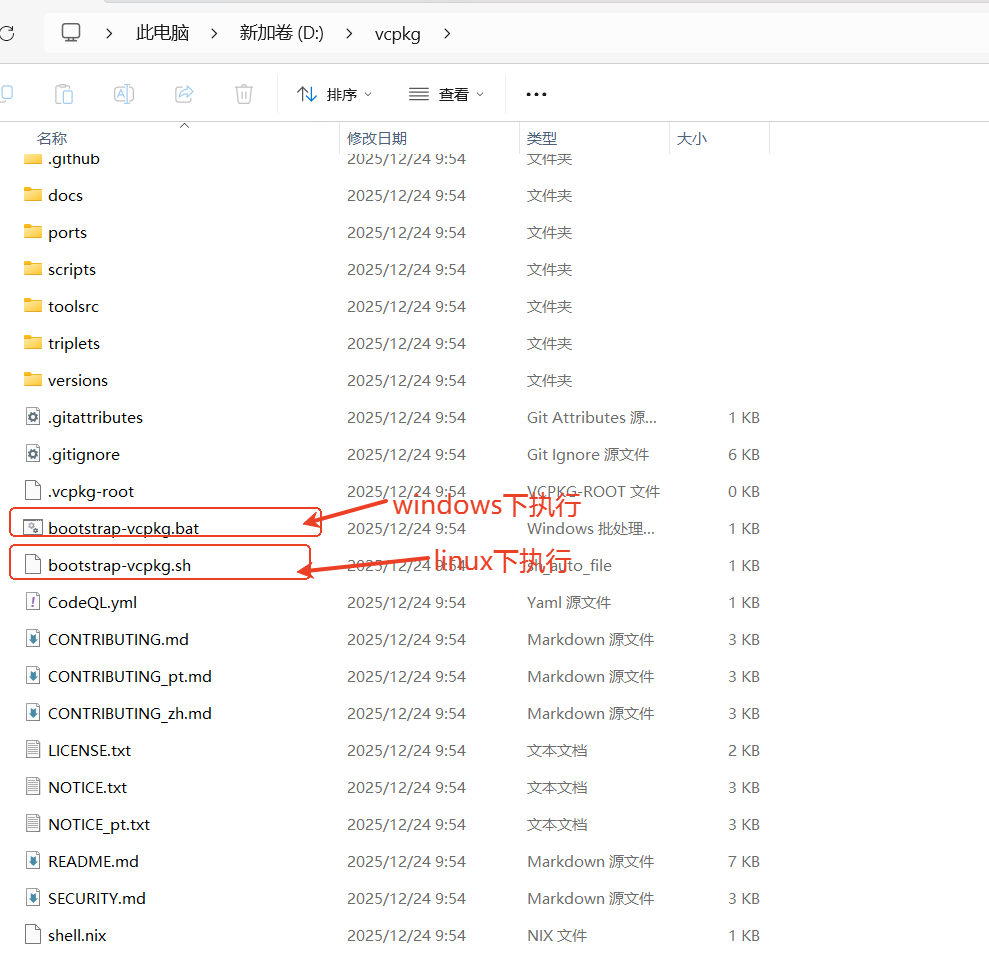This screenshot has height=960, width=989.
Task: Select file name CONTRIBUTING_pt.md
Action: (x=130, y=677)
